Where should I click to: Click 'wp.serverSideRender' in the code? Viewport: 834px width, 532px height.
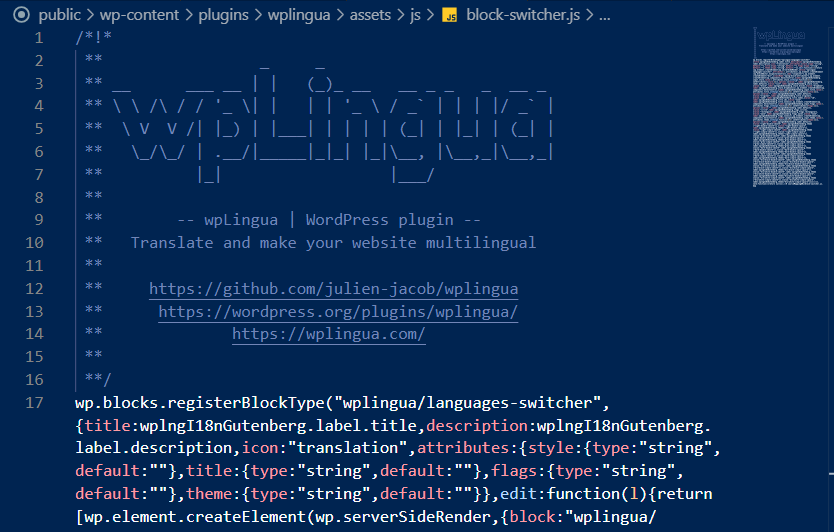(x=403, y=517)
